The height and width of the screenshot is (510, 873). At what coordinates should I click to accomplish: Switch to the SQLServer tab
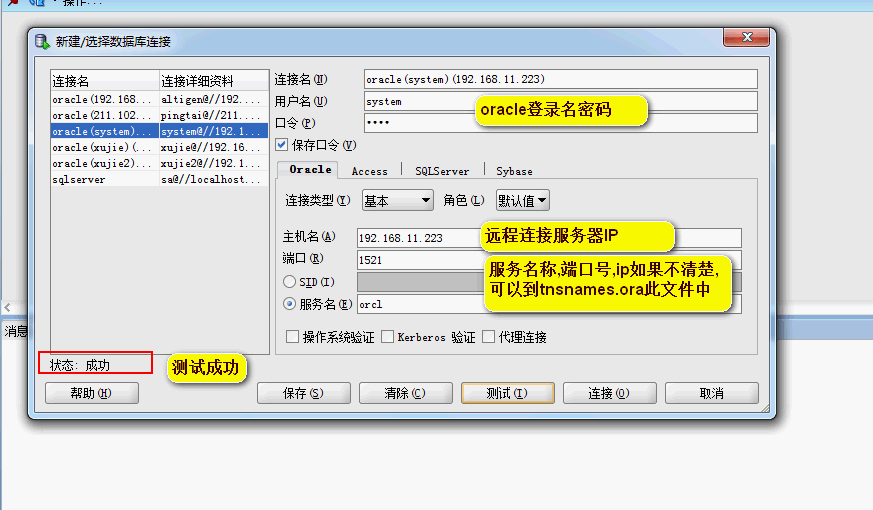point(442,171)
